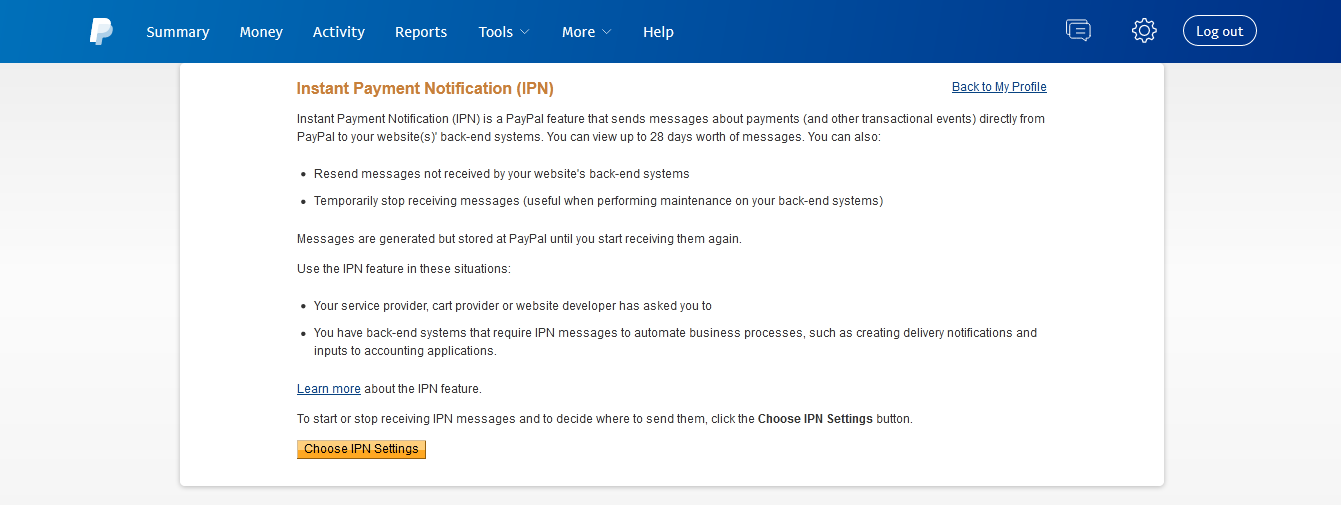Screen dimensions: 1341x505
Task: Select the 'You have back-end systems' bullet
Action: (x=675, y=342)
